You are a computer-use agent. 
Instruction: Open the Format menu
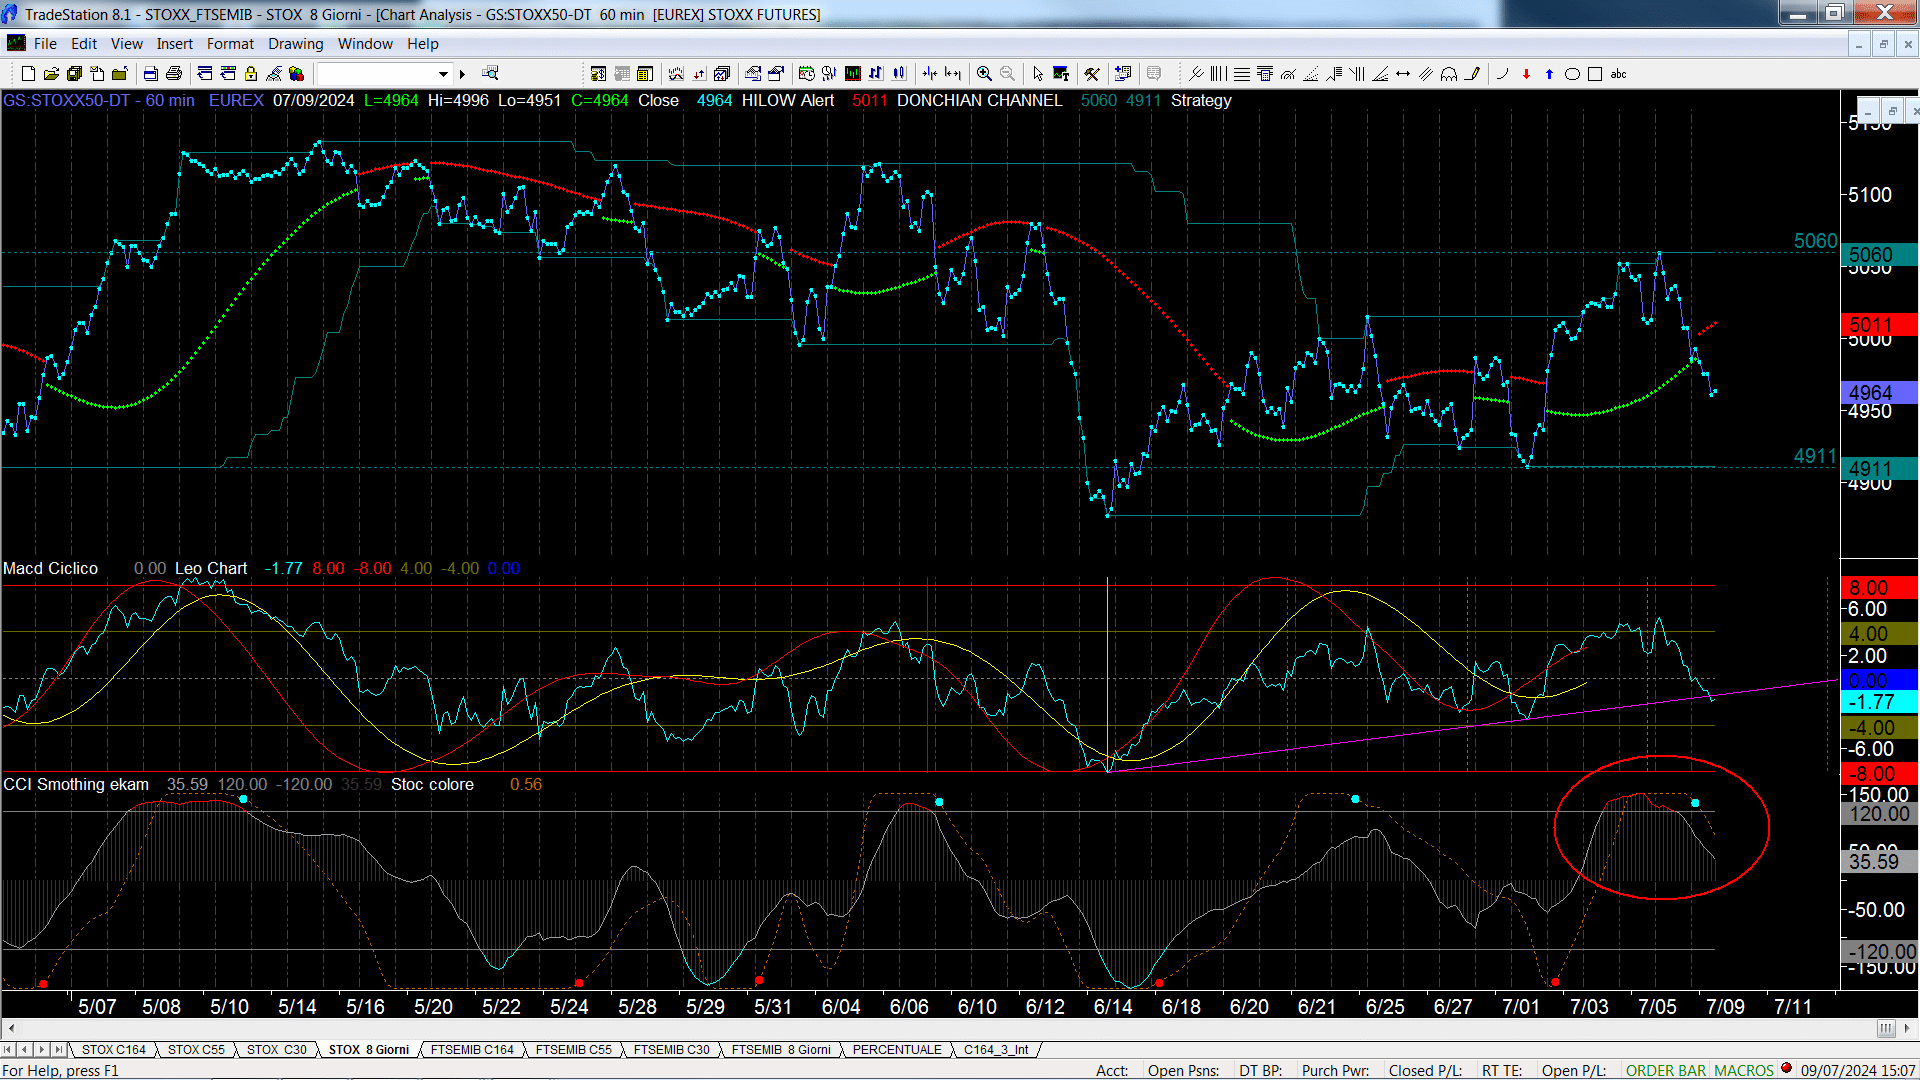[x=230, y=44]
